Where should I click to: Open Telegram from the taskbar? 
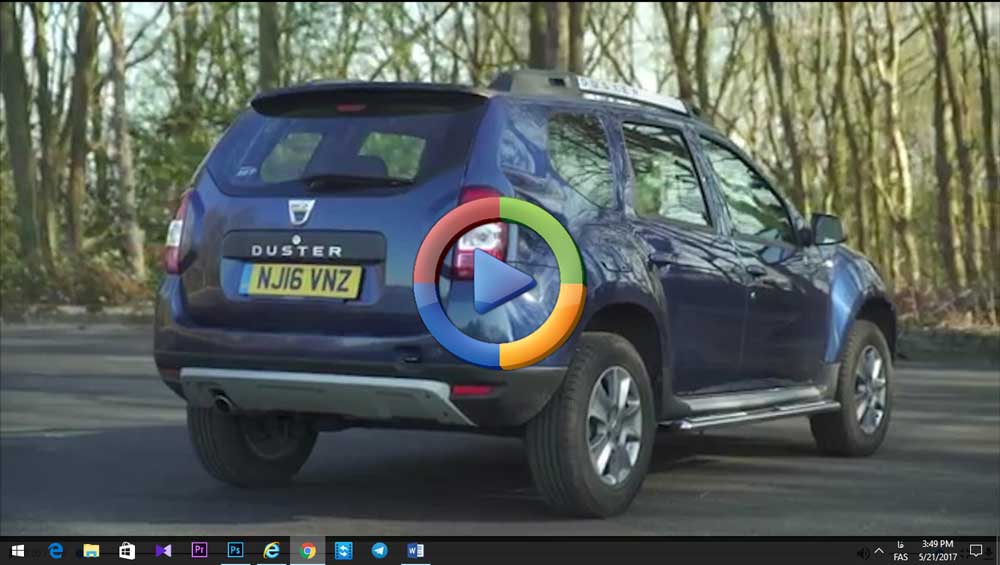(x=379, y=550)
